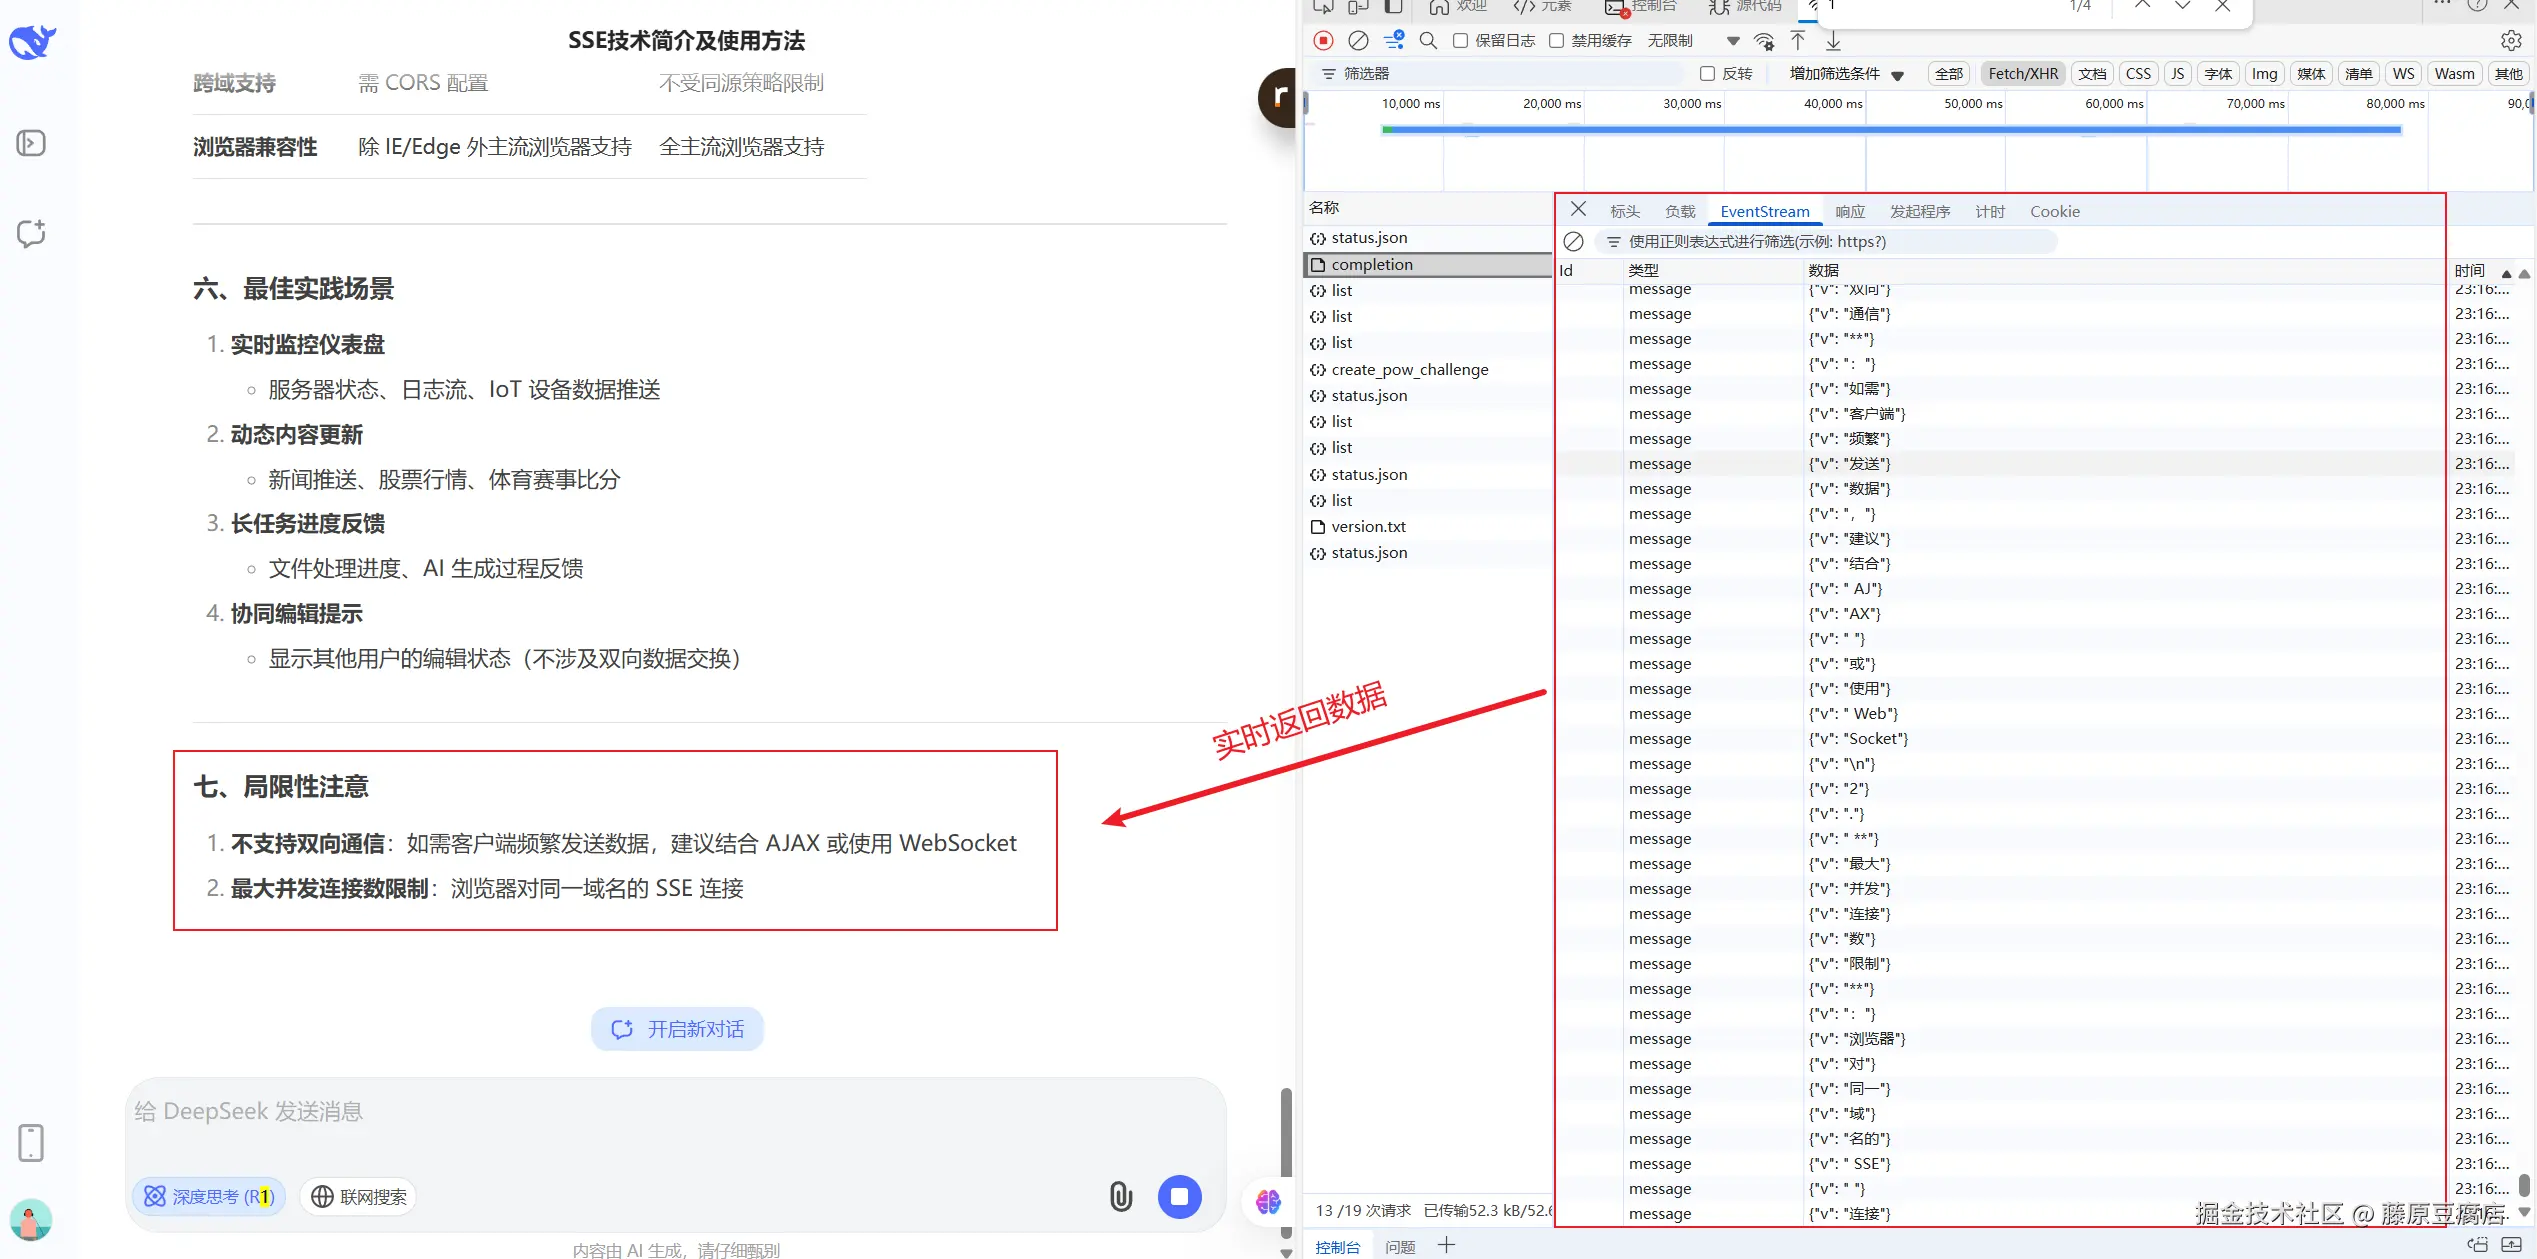The width and height of the screenshot is (2537, 1259).
Task: Sort by the 时间 column arrow
Action: 2506,272
